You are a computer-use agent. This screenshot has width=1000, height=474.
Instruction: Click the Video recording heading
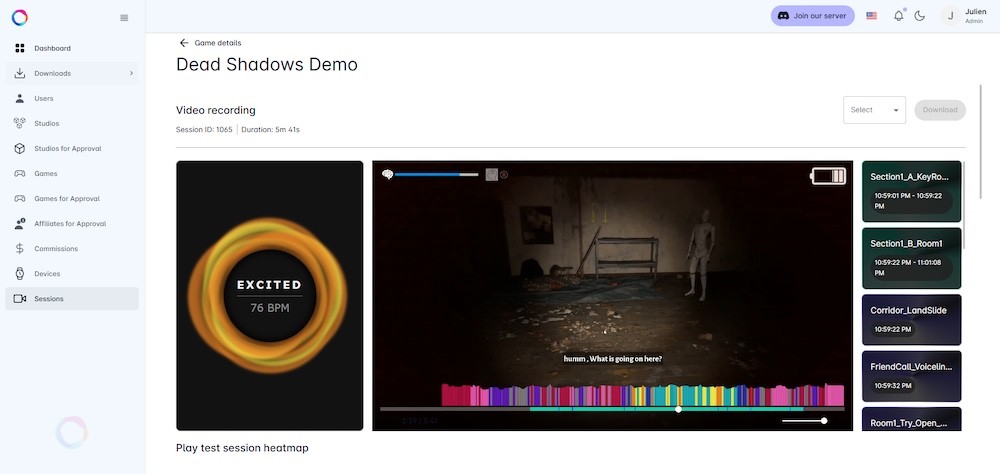tap(216, 110)
